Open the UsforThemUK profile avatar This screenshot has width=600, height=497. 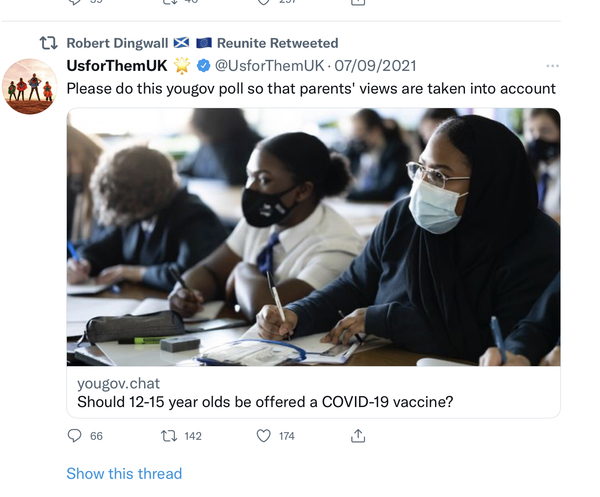(x=30, y=86)
